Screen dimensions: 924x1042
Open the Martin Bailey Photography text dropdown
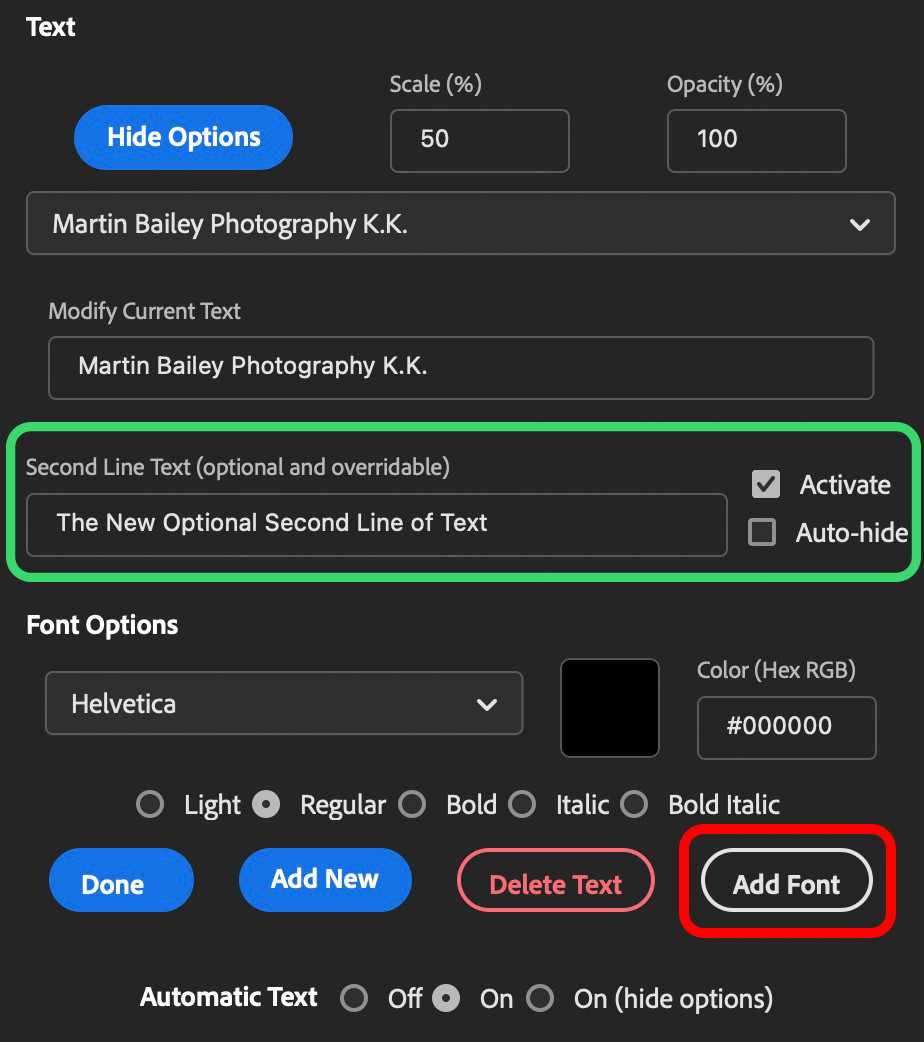point(460,224)
